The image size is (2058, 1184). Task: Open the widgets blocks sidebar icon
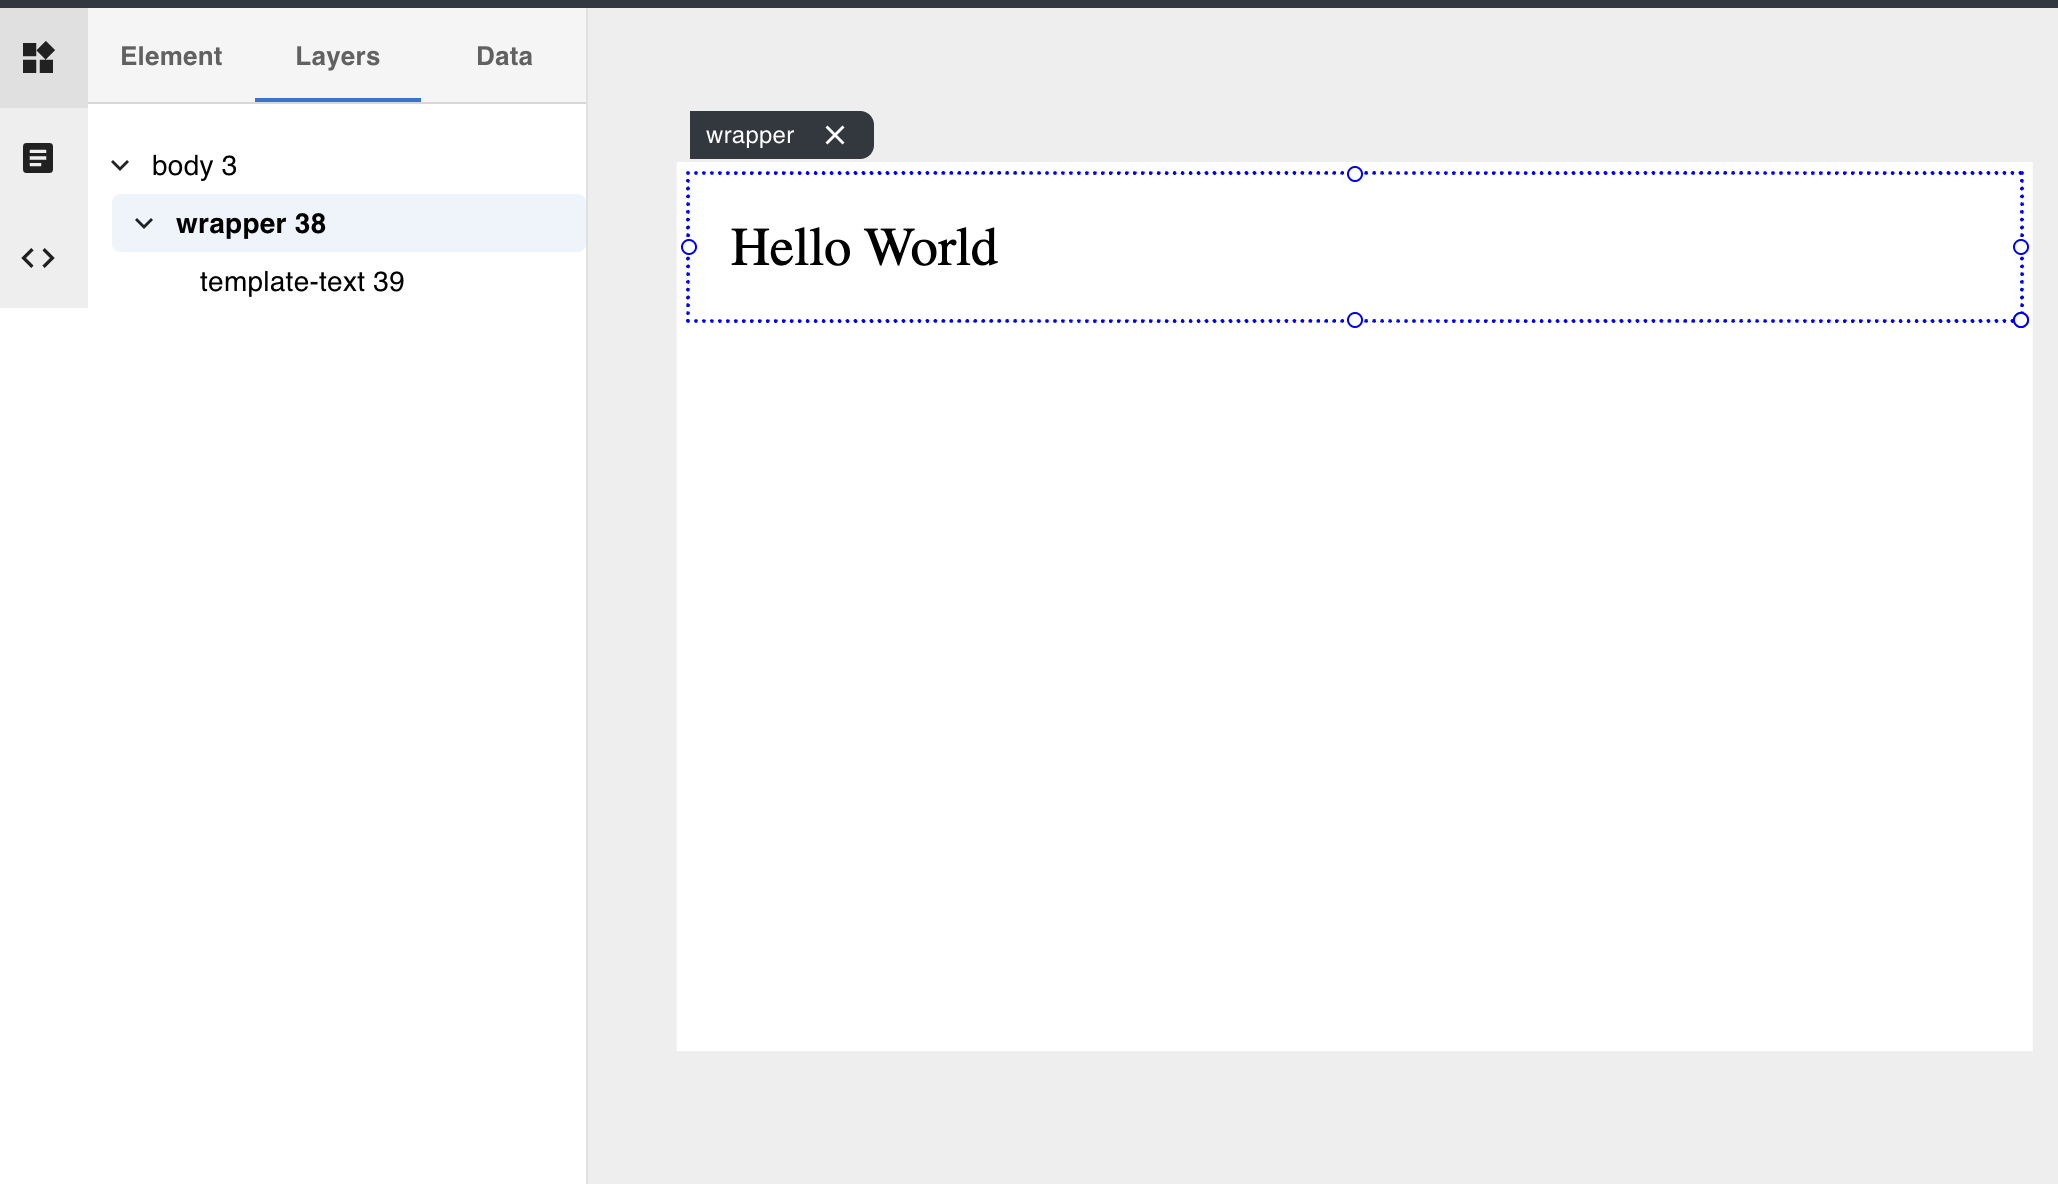pos(38,58)
